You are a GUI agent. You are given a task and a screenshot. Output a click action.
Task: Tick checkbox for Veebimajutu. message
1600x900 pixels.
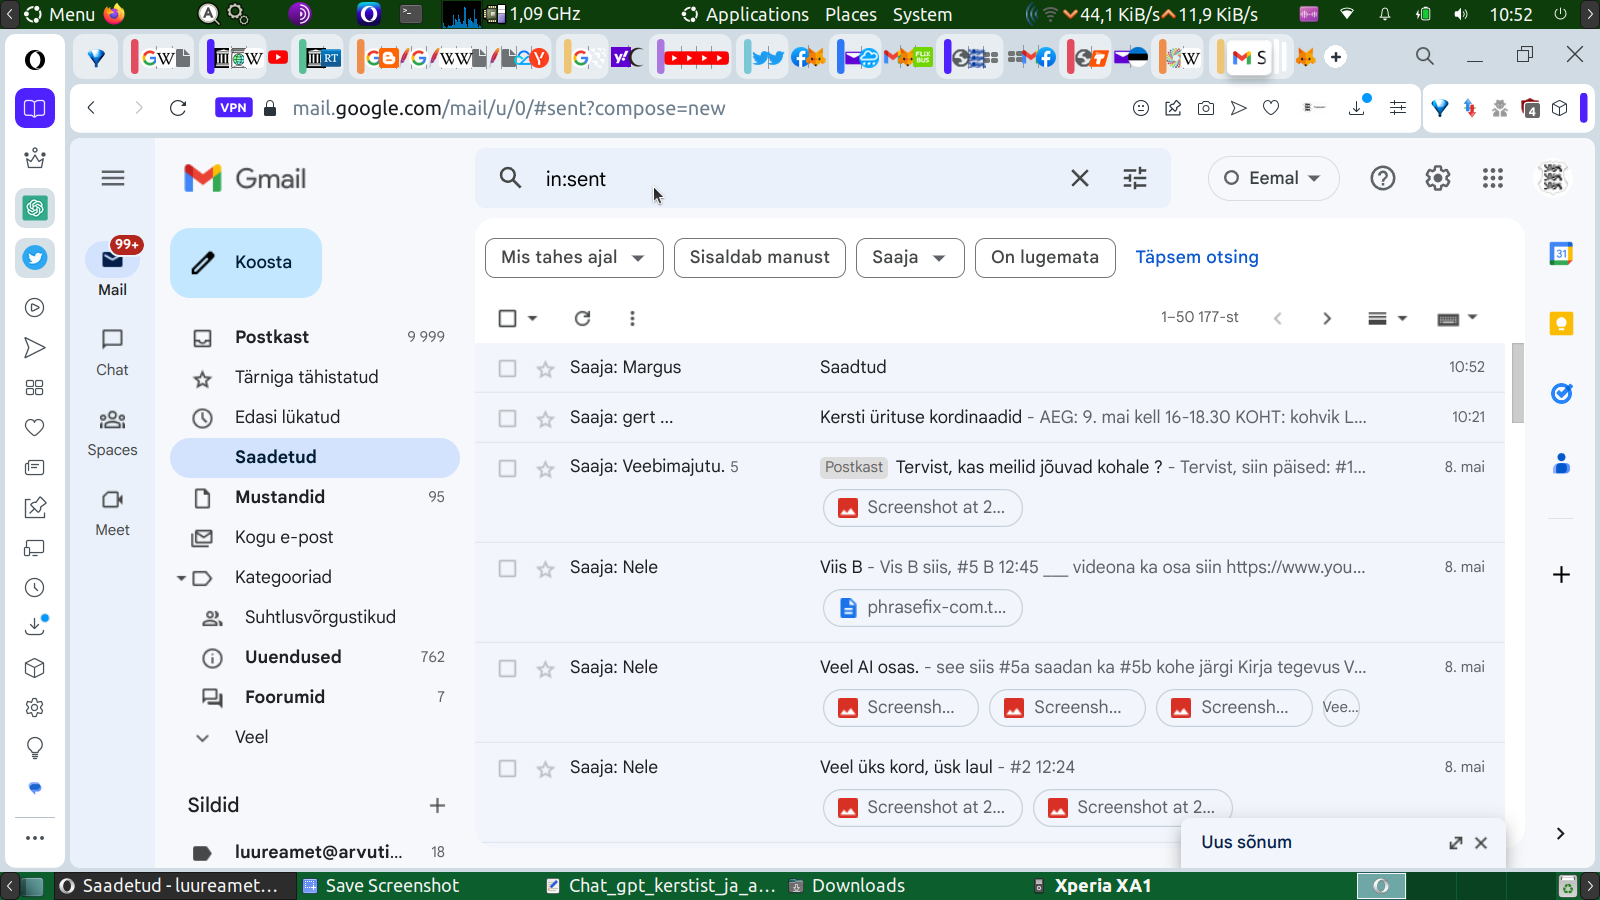click(508, 468)
